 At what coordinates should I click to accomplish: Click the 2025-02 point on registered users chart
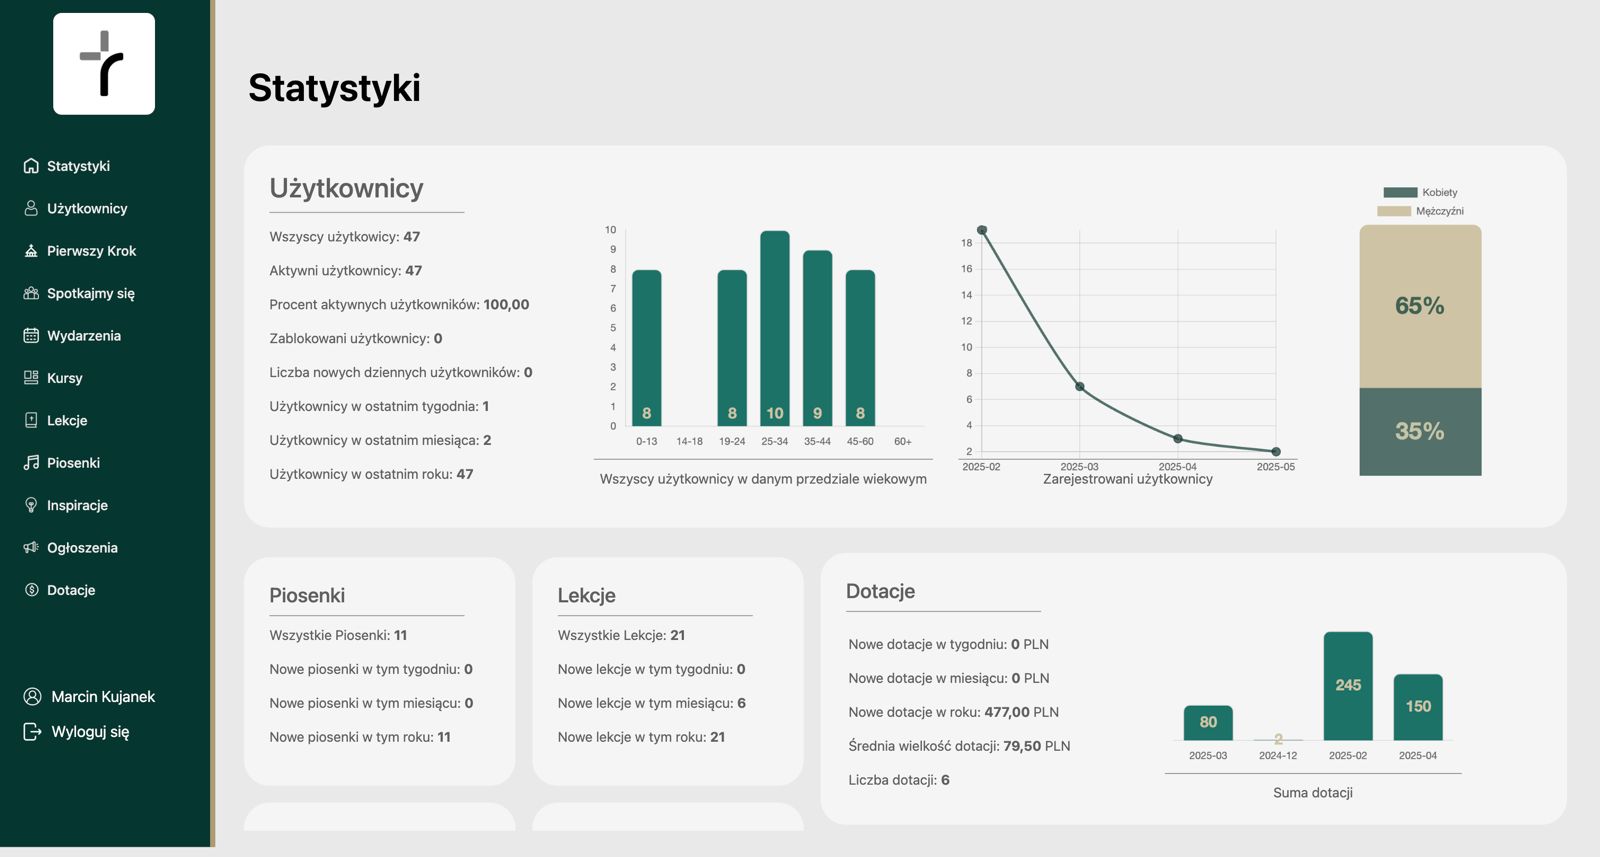(x=982, y=230)
